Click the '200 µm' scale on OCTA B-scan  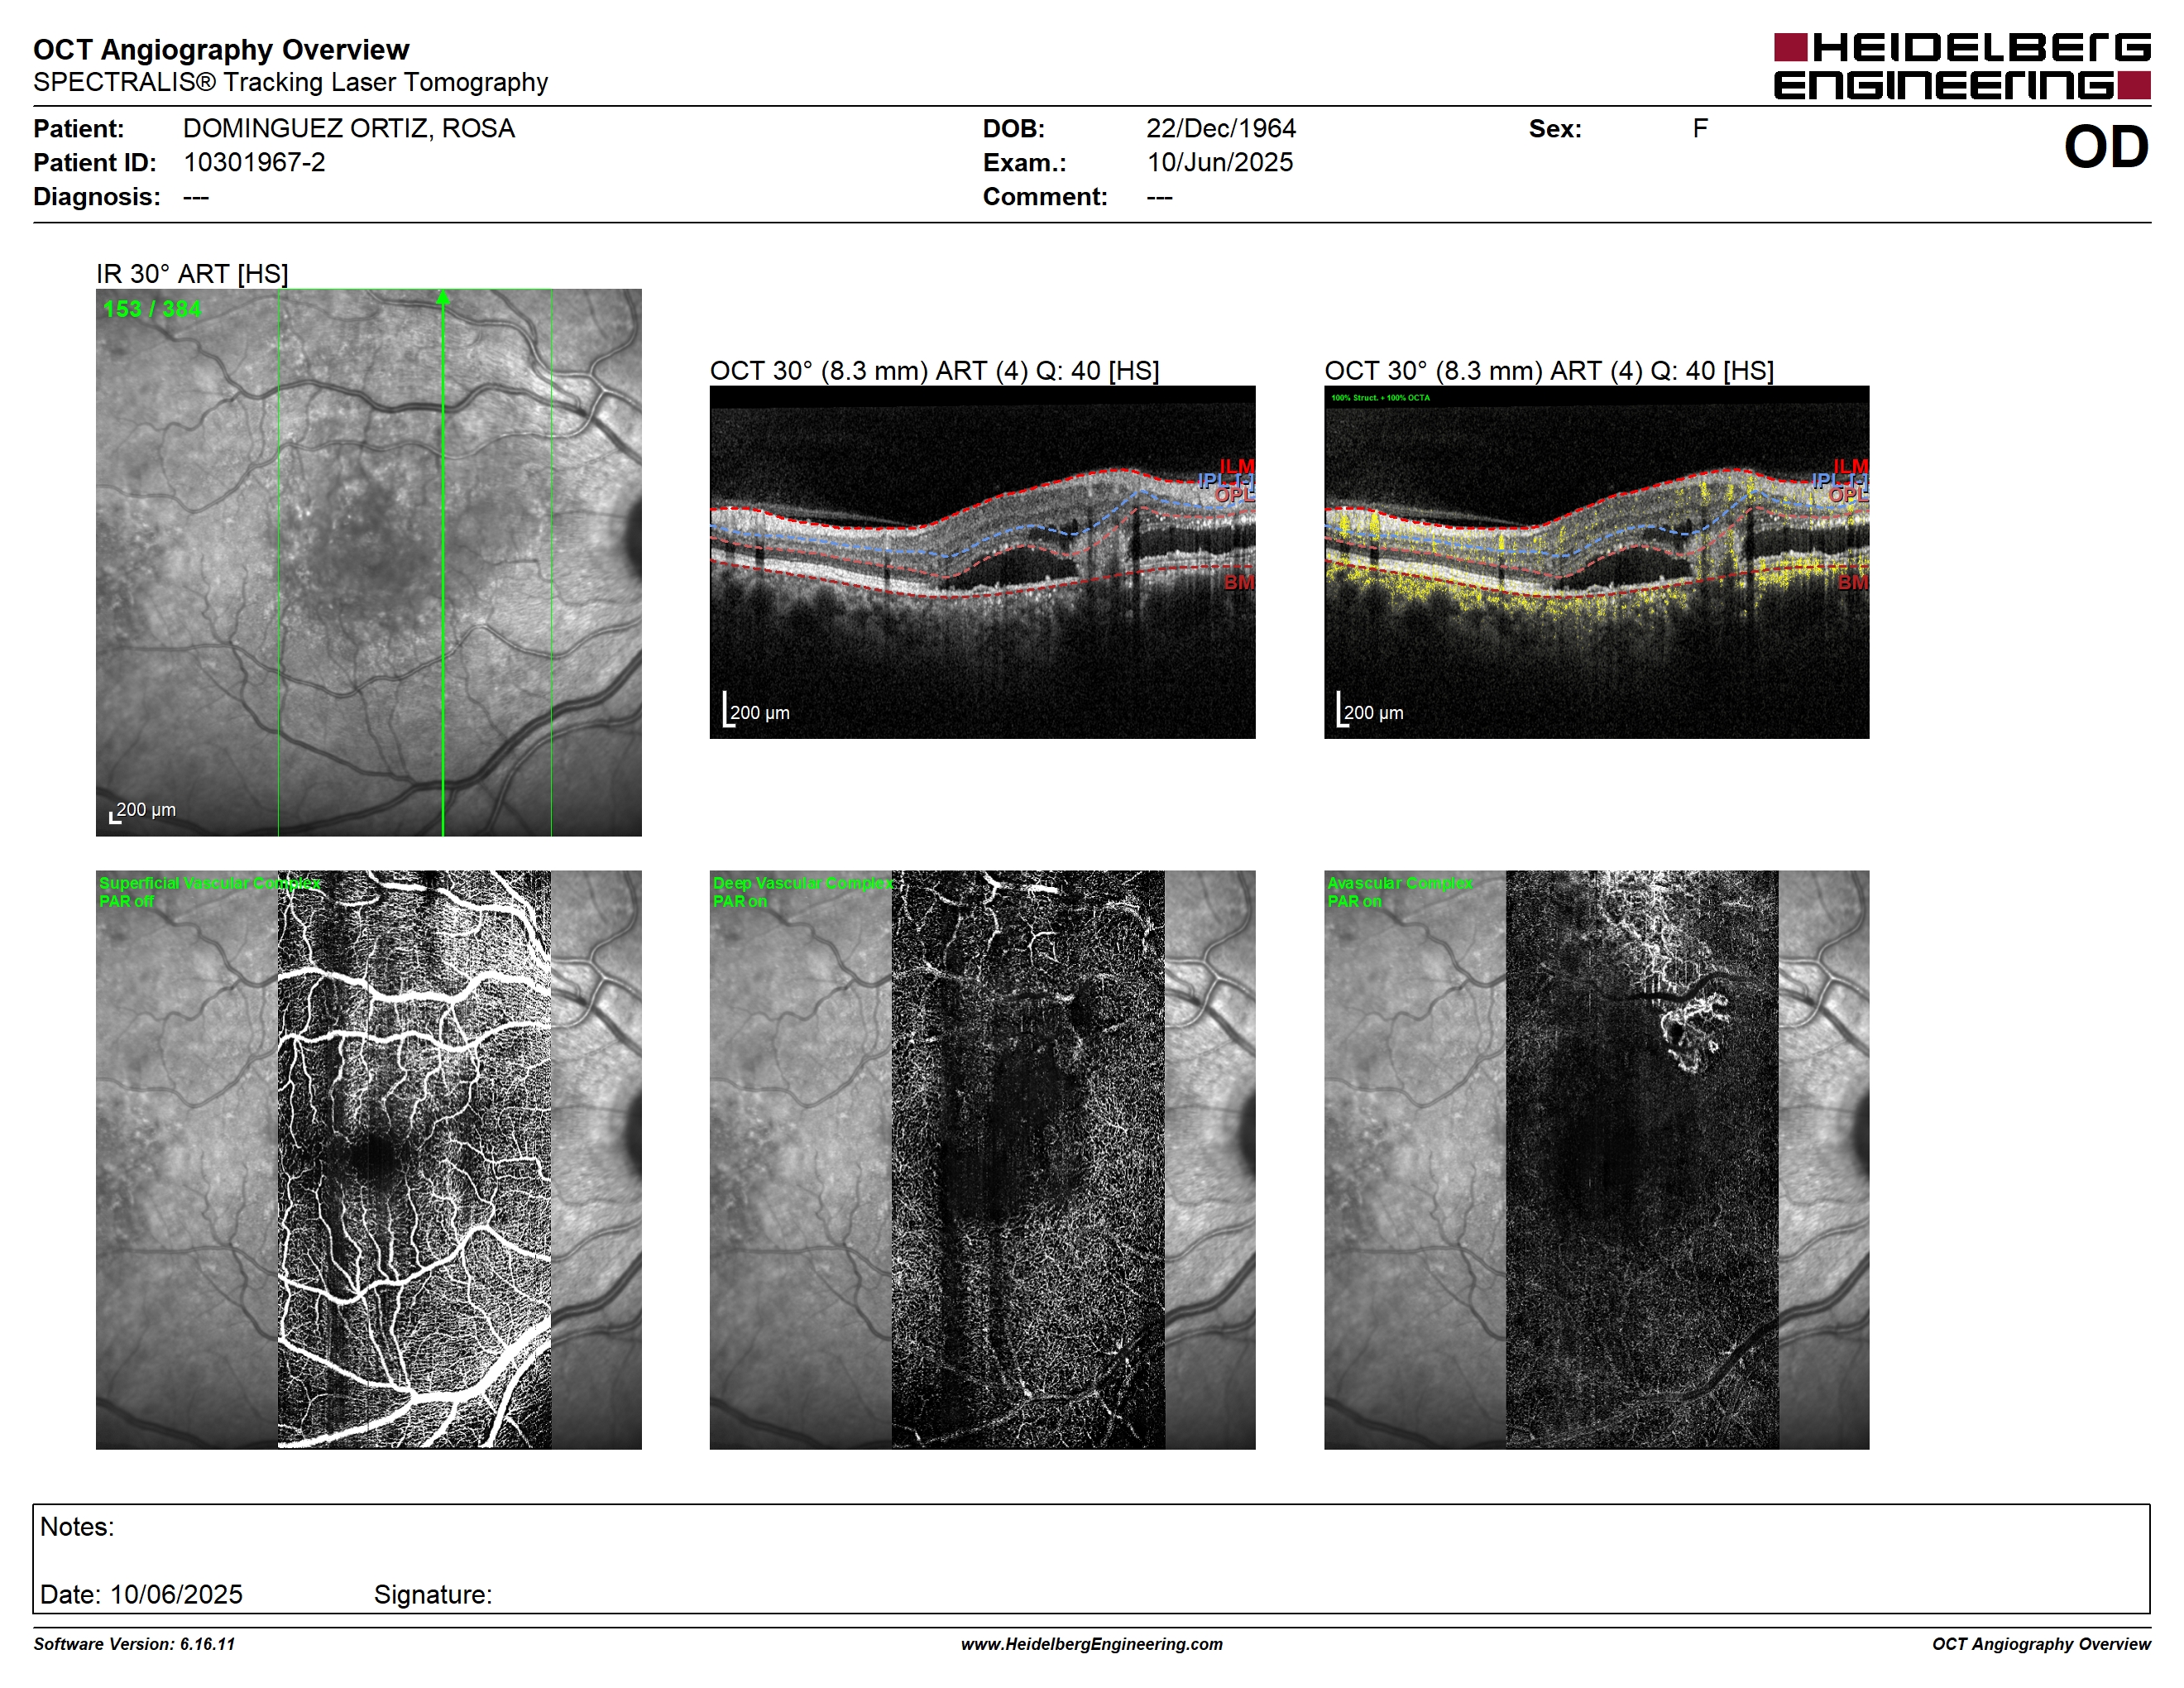tap(1370, 710)
